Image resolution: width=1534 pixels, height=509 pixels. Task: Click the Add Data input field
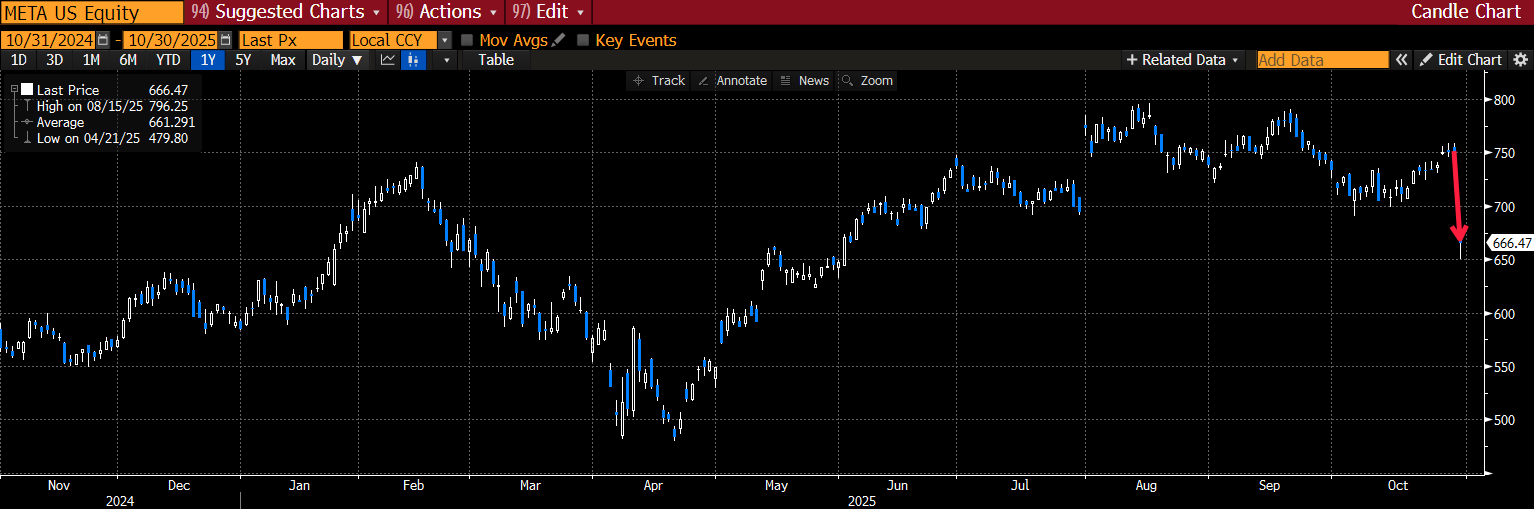[x=1322, y=60]
